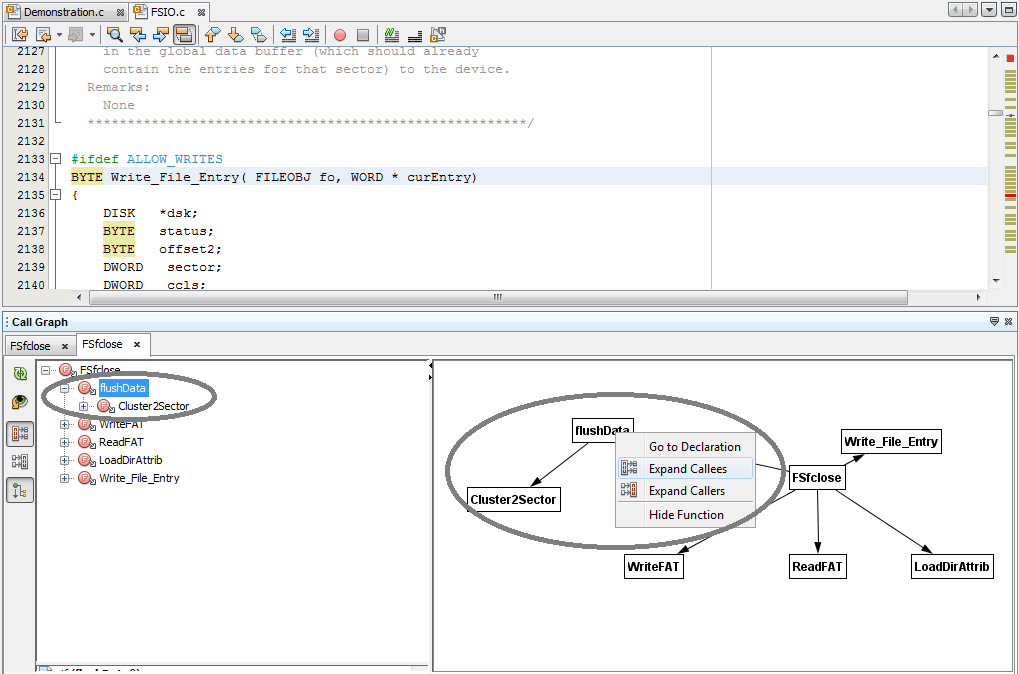1019x674 pixels.
Task: Click the Last Edit location icon
Action: [x=20, y=34]
